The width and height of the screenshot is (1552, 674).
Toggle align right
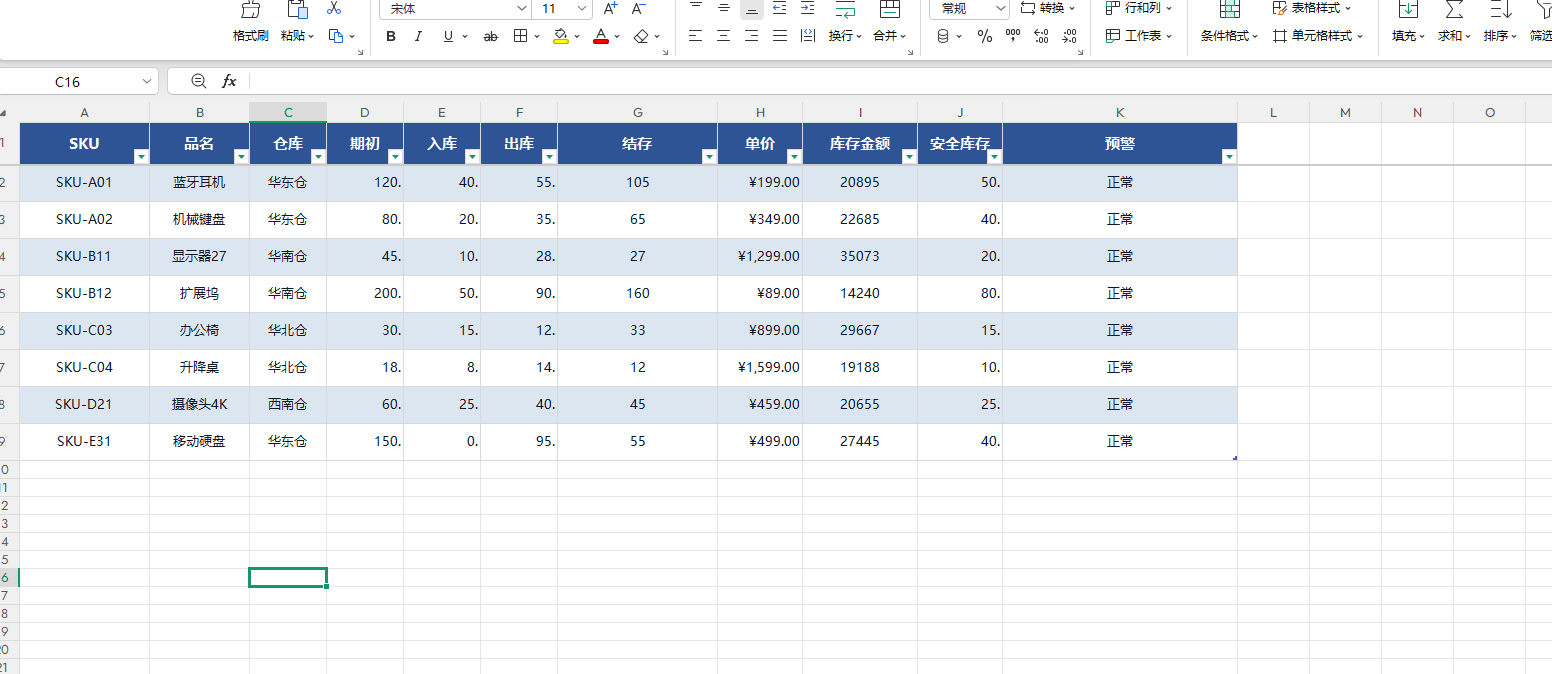751,36
